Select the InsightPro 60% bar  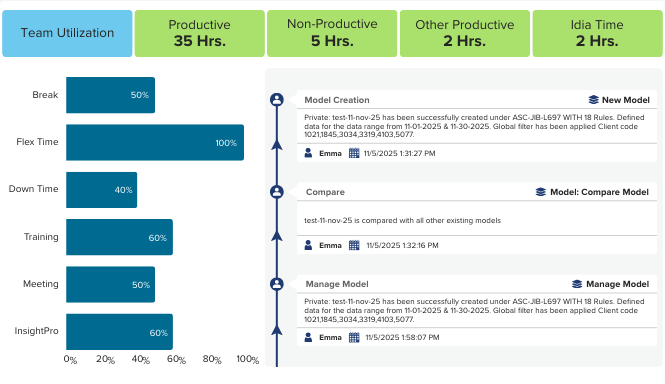tap(119, 332)
